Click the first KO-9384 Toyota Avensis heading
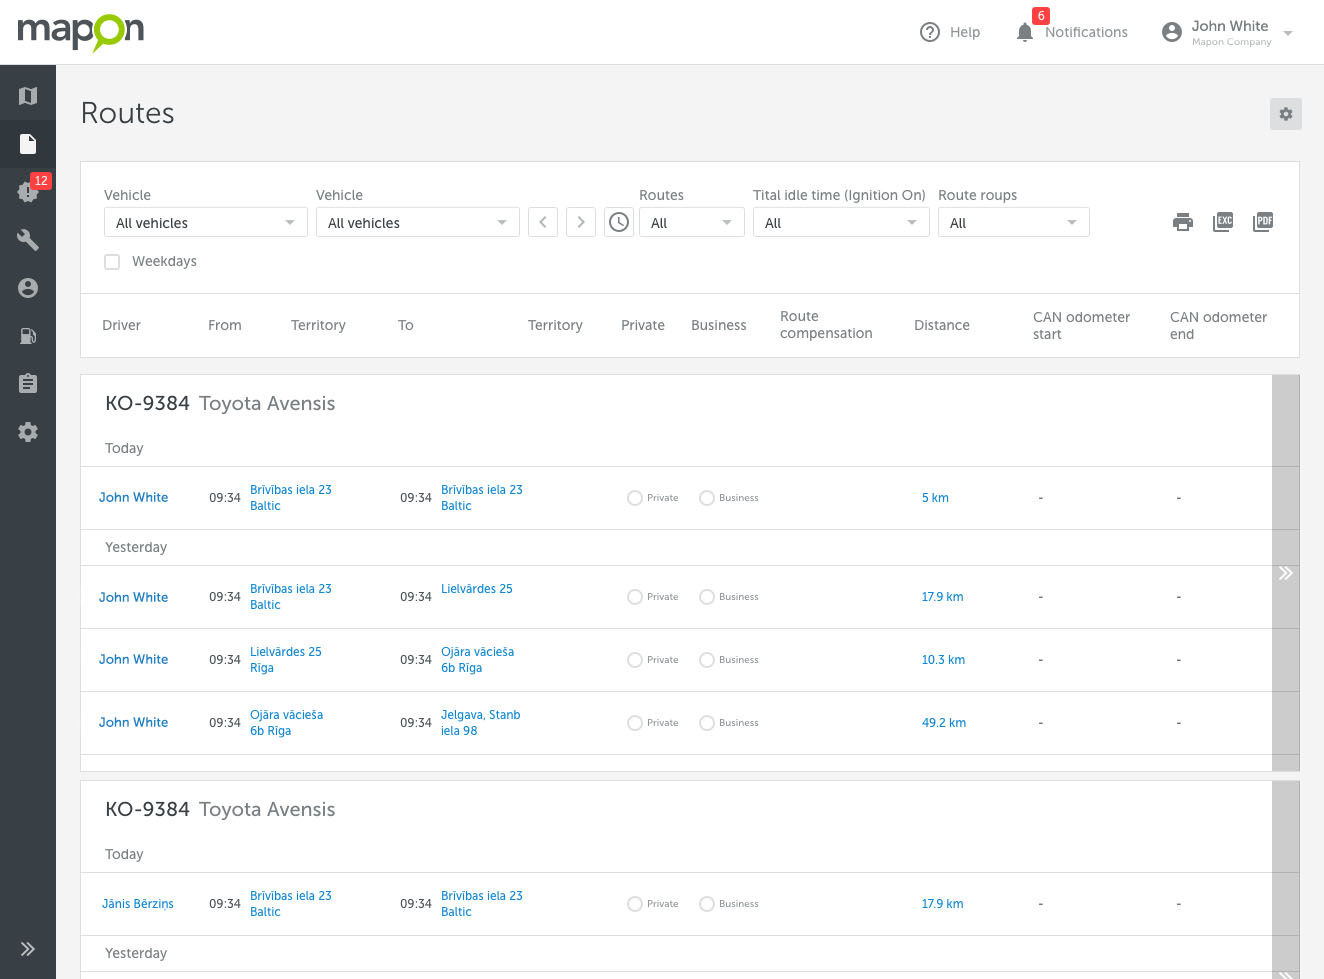1324x979 pixels. [x=220, y=404]
